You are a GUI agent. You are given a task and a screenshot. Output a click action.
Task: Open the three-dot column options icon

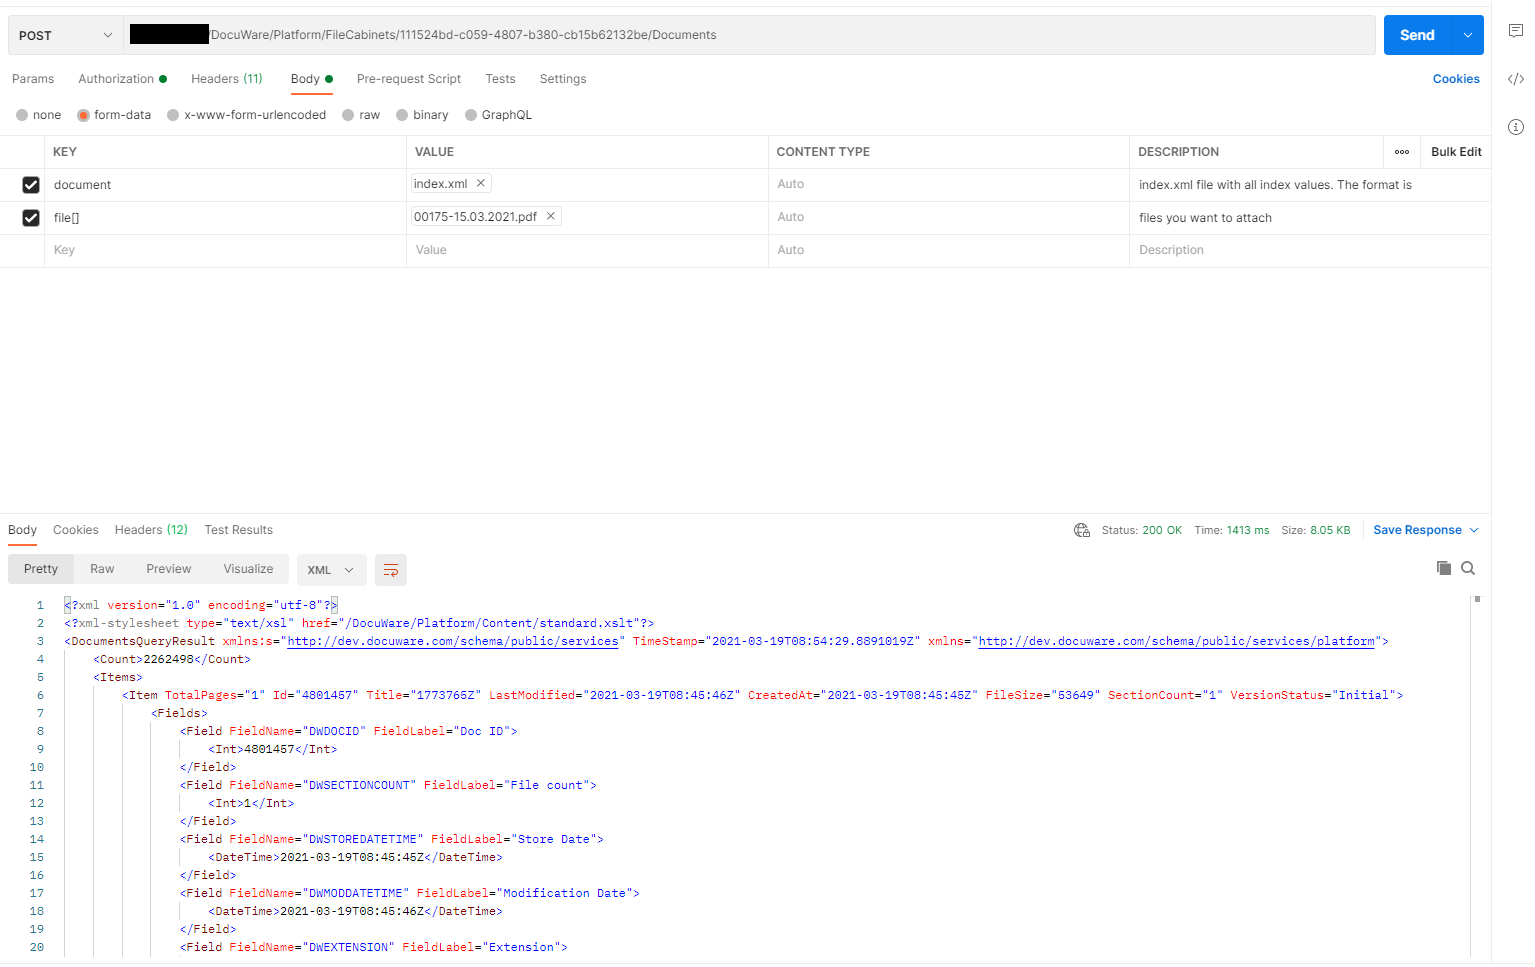pyautogui.click(x=1402, y=152)
